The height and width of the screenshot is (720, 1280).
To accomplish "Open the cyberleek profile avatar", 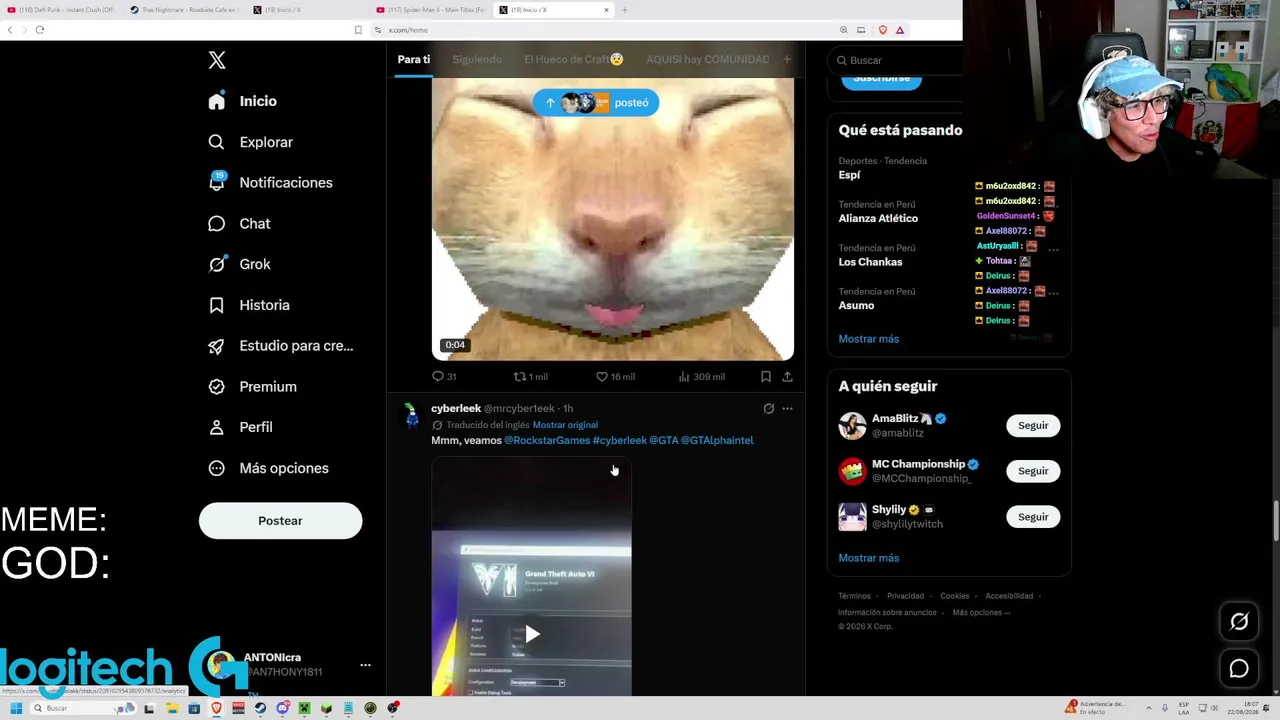I will click(x=411, y=415).
